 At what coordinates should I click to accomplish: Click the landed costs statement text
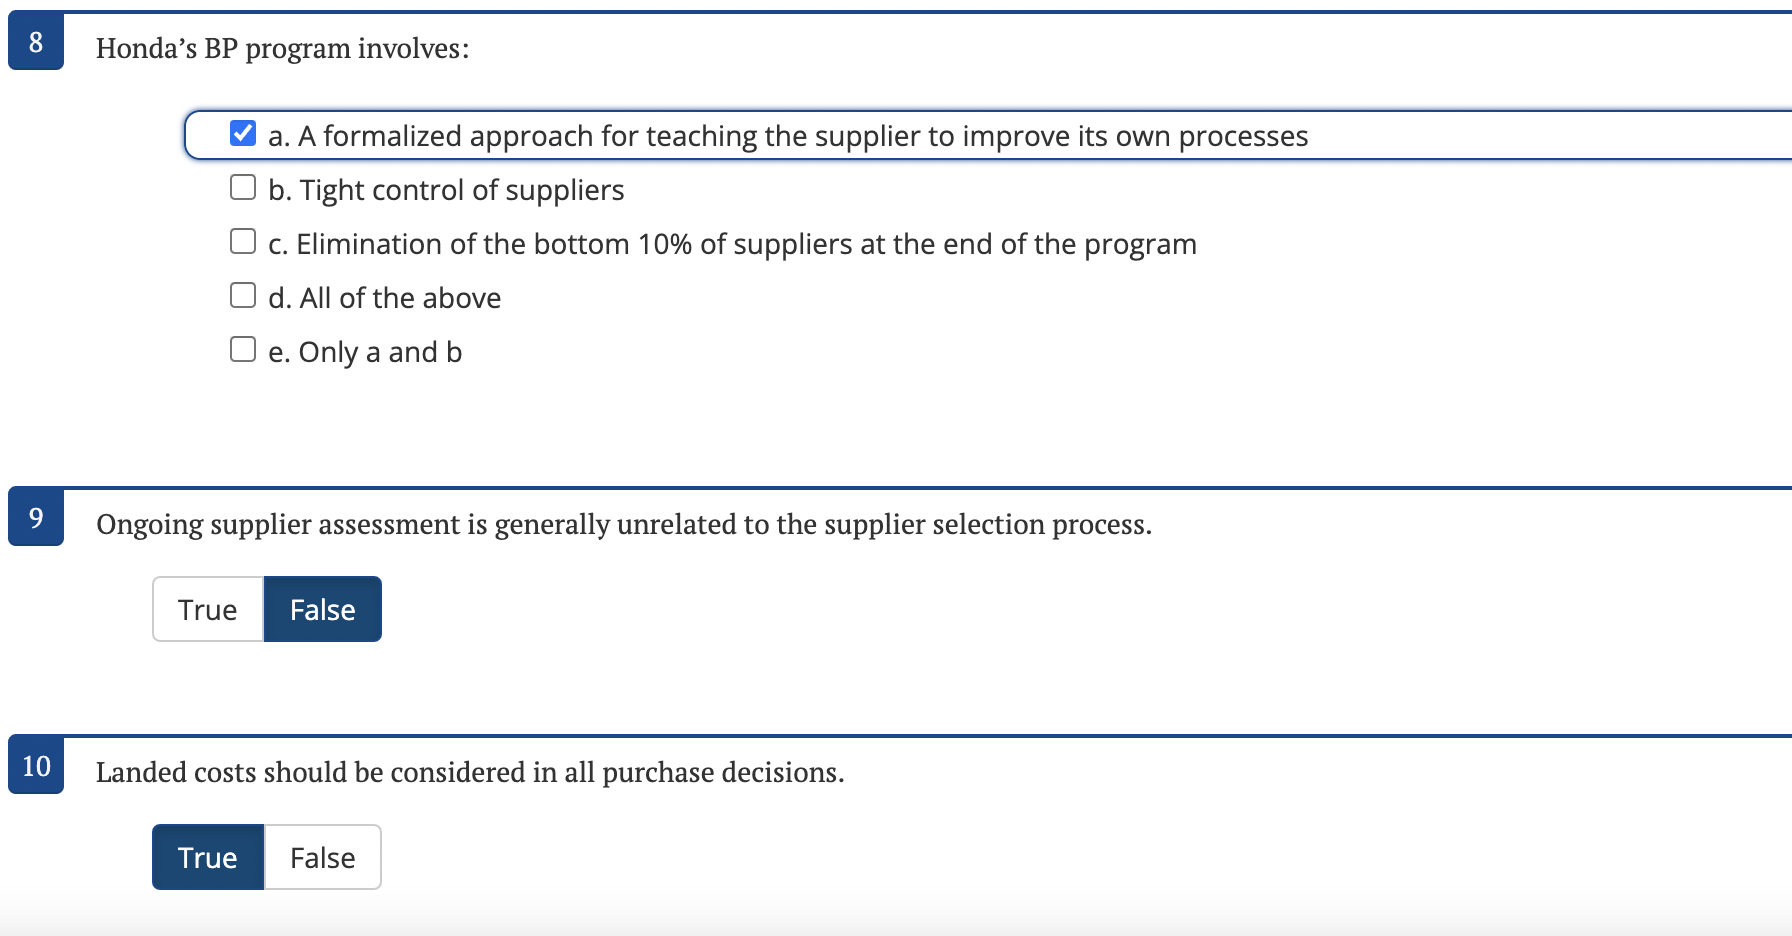pyautogui.click(x=470, y=771)
